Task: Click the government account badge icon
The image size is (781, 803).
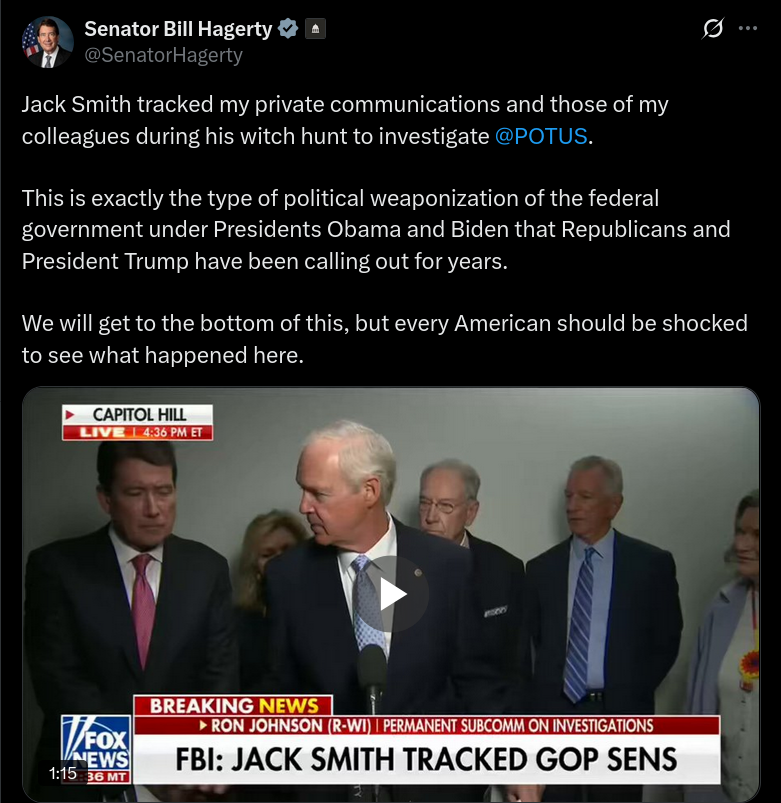Action: [315, 29]
